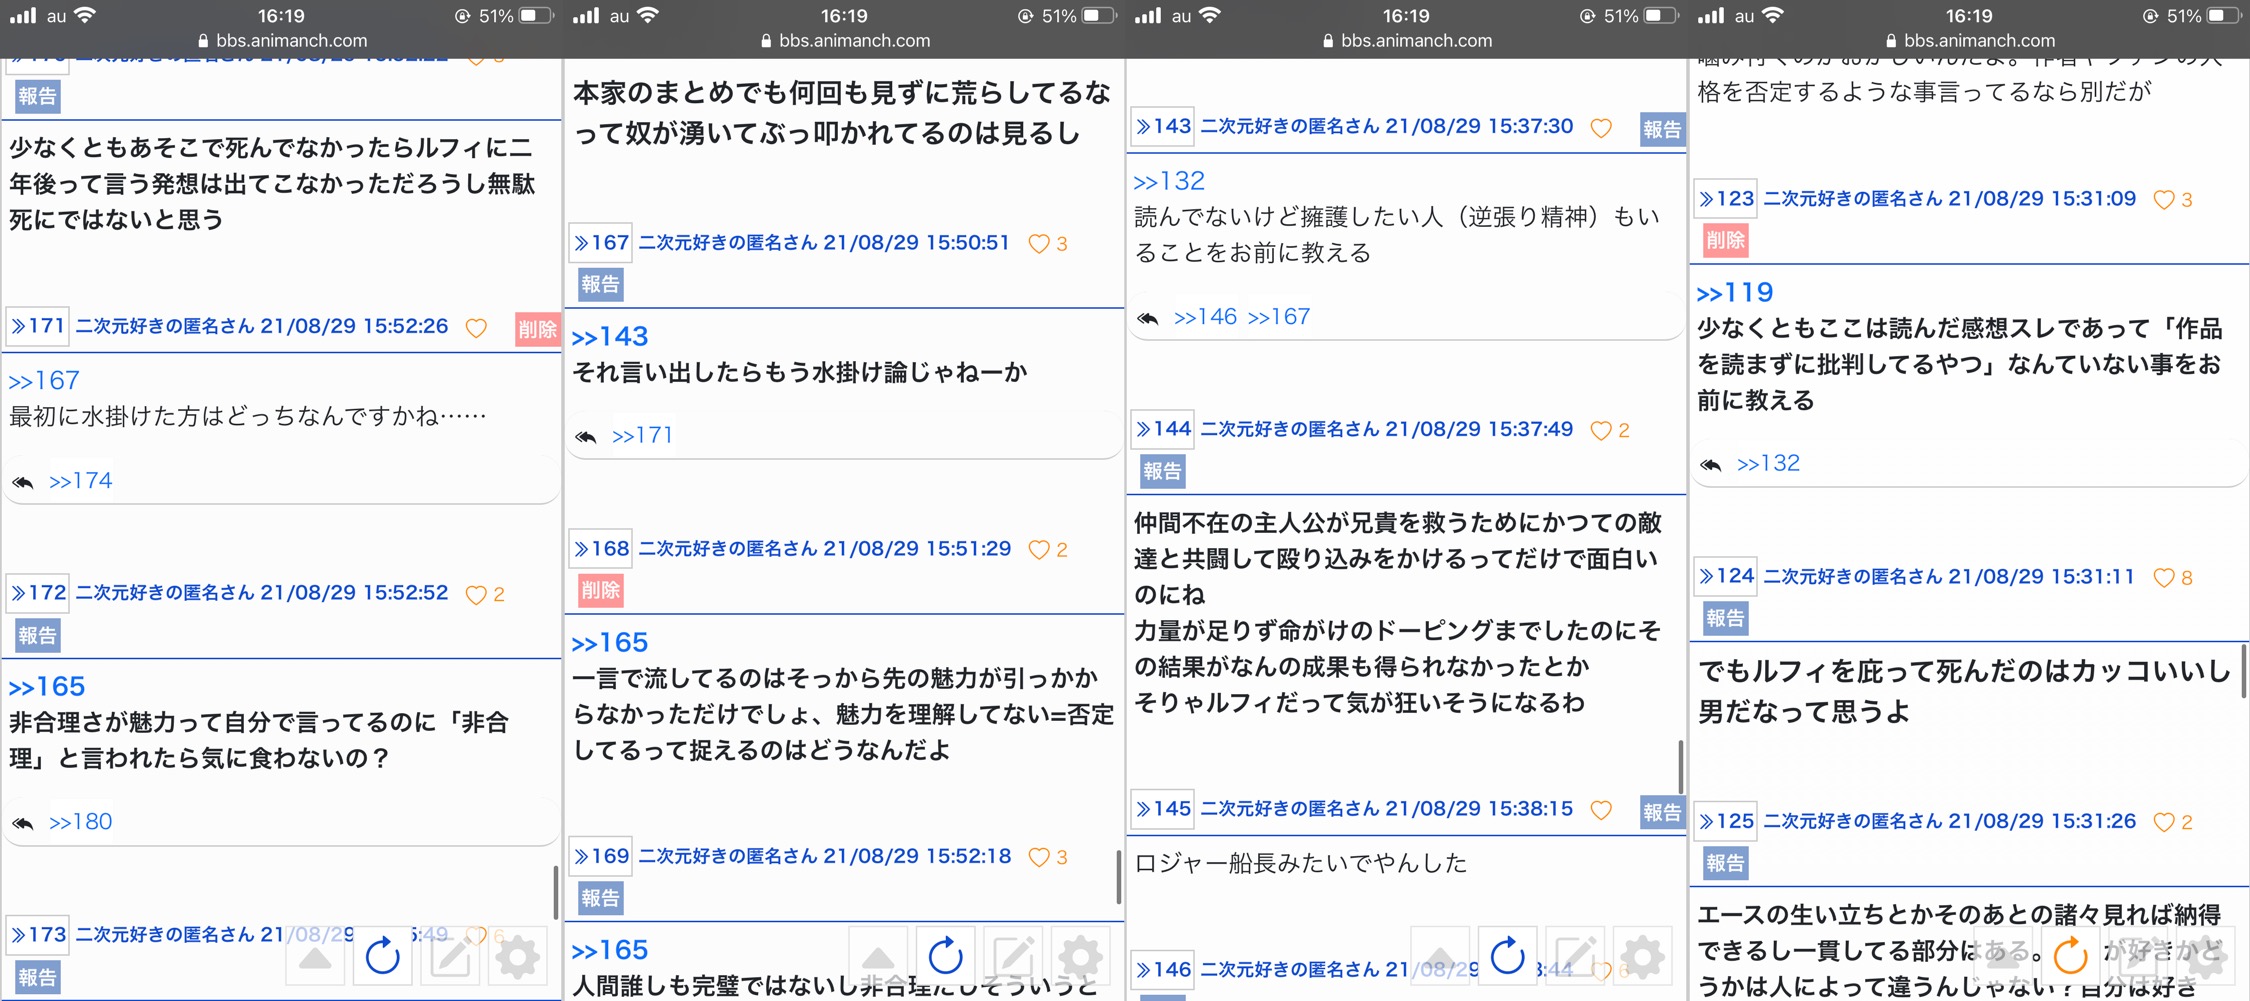Viewport: 2250px width, 1001px height.
Task: Delete post 168 using 削除
Action: click(600, 590)
